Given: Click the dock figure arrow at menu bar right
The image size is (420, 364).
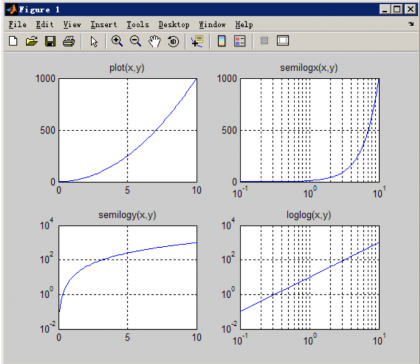Looking at the screenshot, I should 411,24.
